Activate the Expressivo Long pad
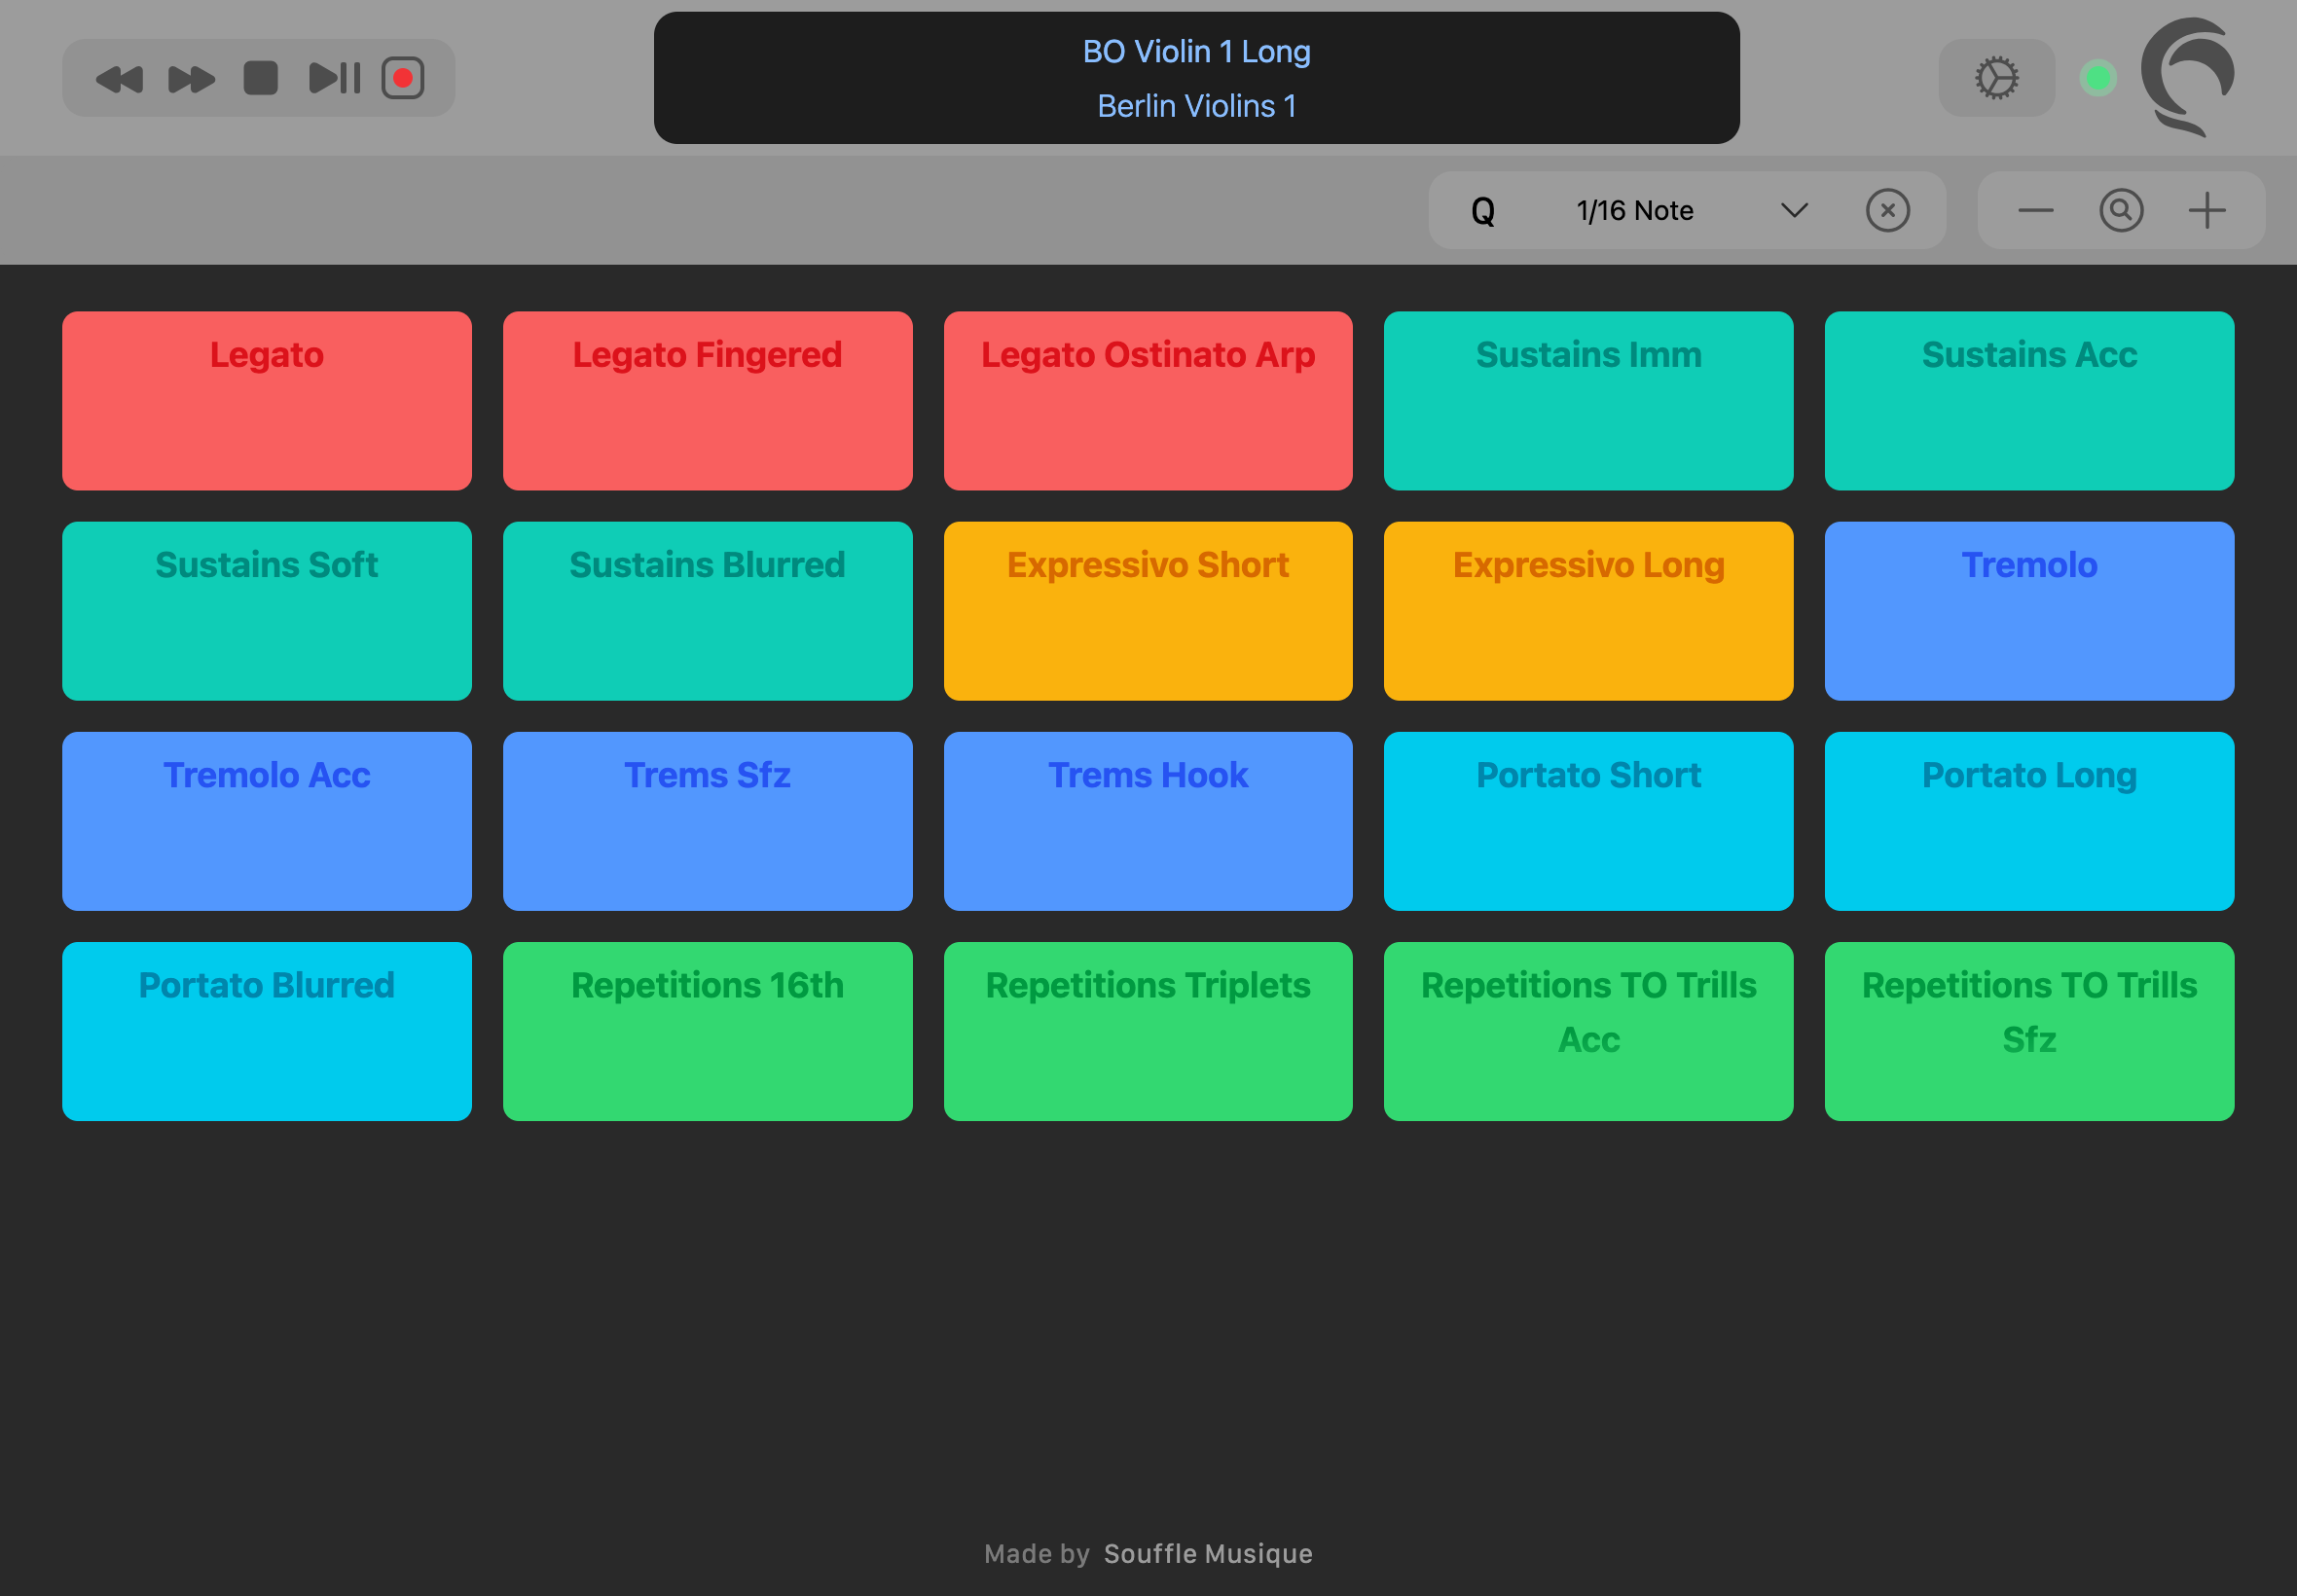This screenshot has width=2297, height=1596. tap(1588, 611)
